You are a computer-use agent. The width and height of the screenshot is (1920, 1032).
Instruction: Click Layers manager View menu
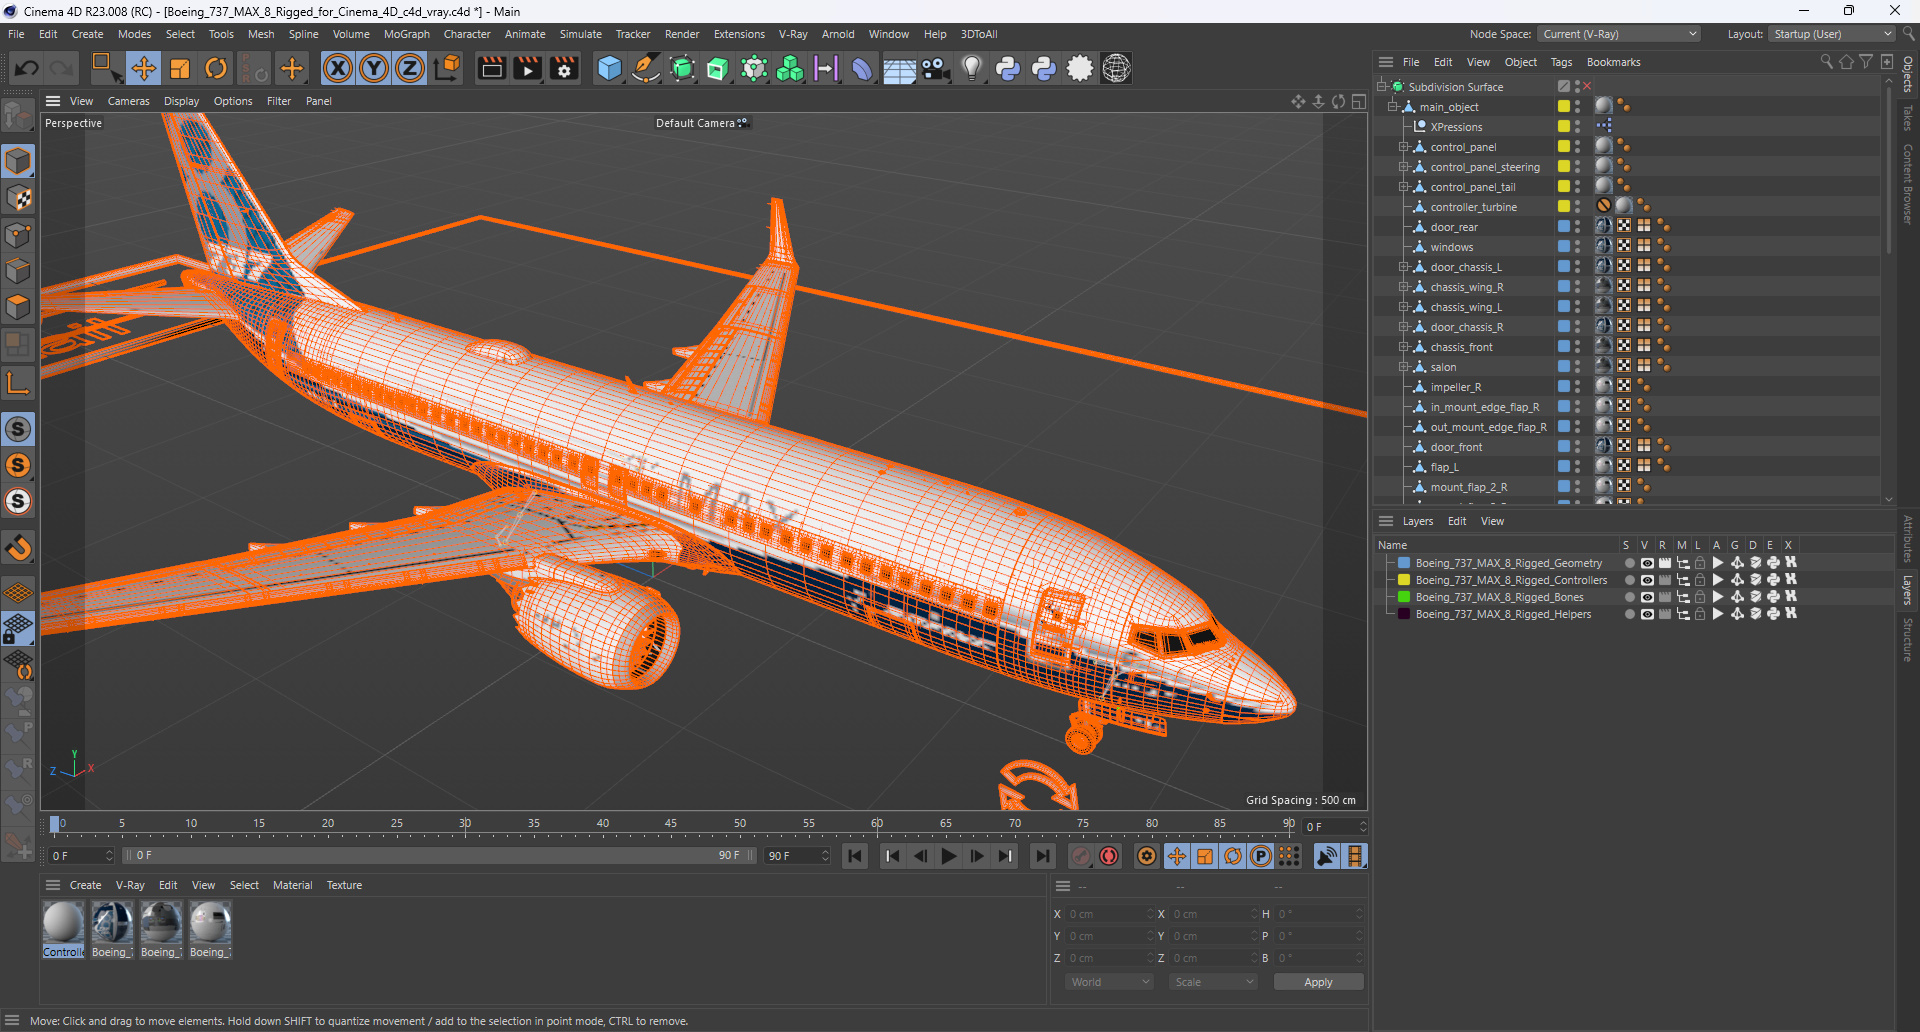pyautogui.click(x=1492, y=521)
